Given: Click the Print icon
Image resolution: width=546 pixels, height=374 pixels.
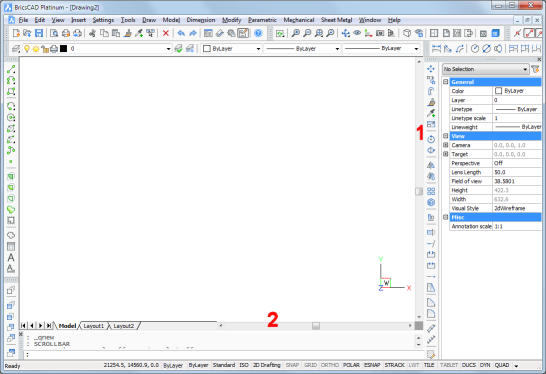Looking at the screenshot, I should click(66, 33).
